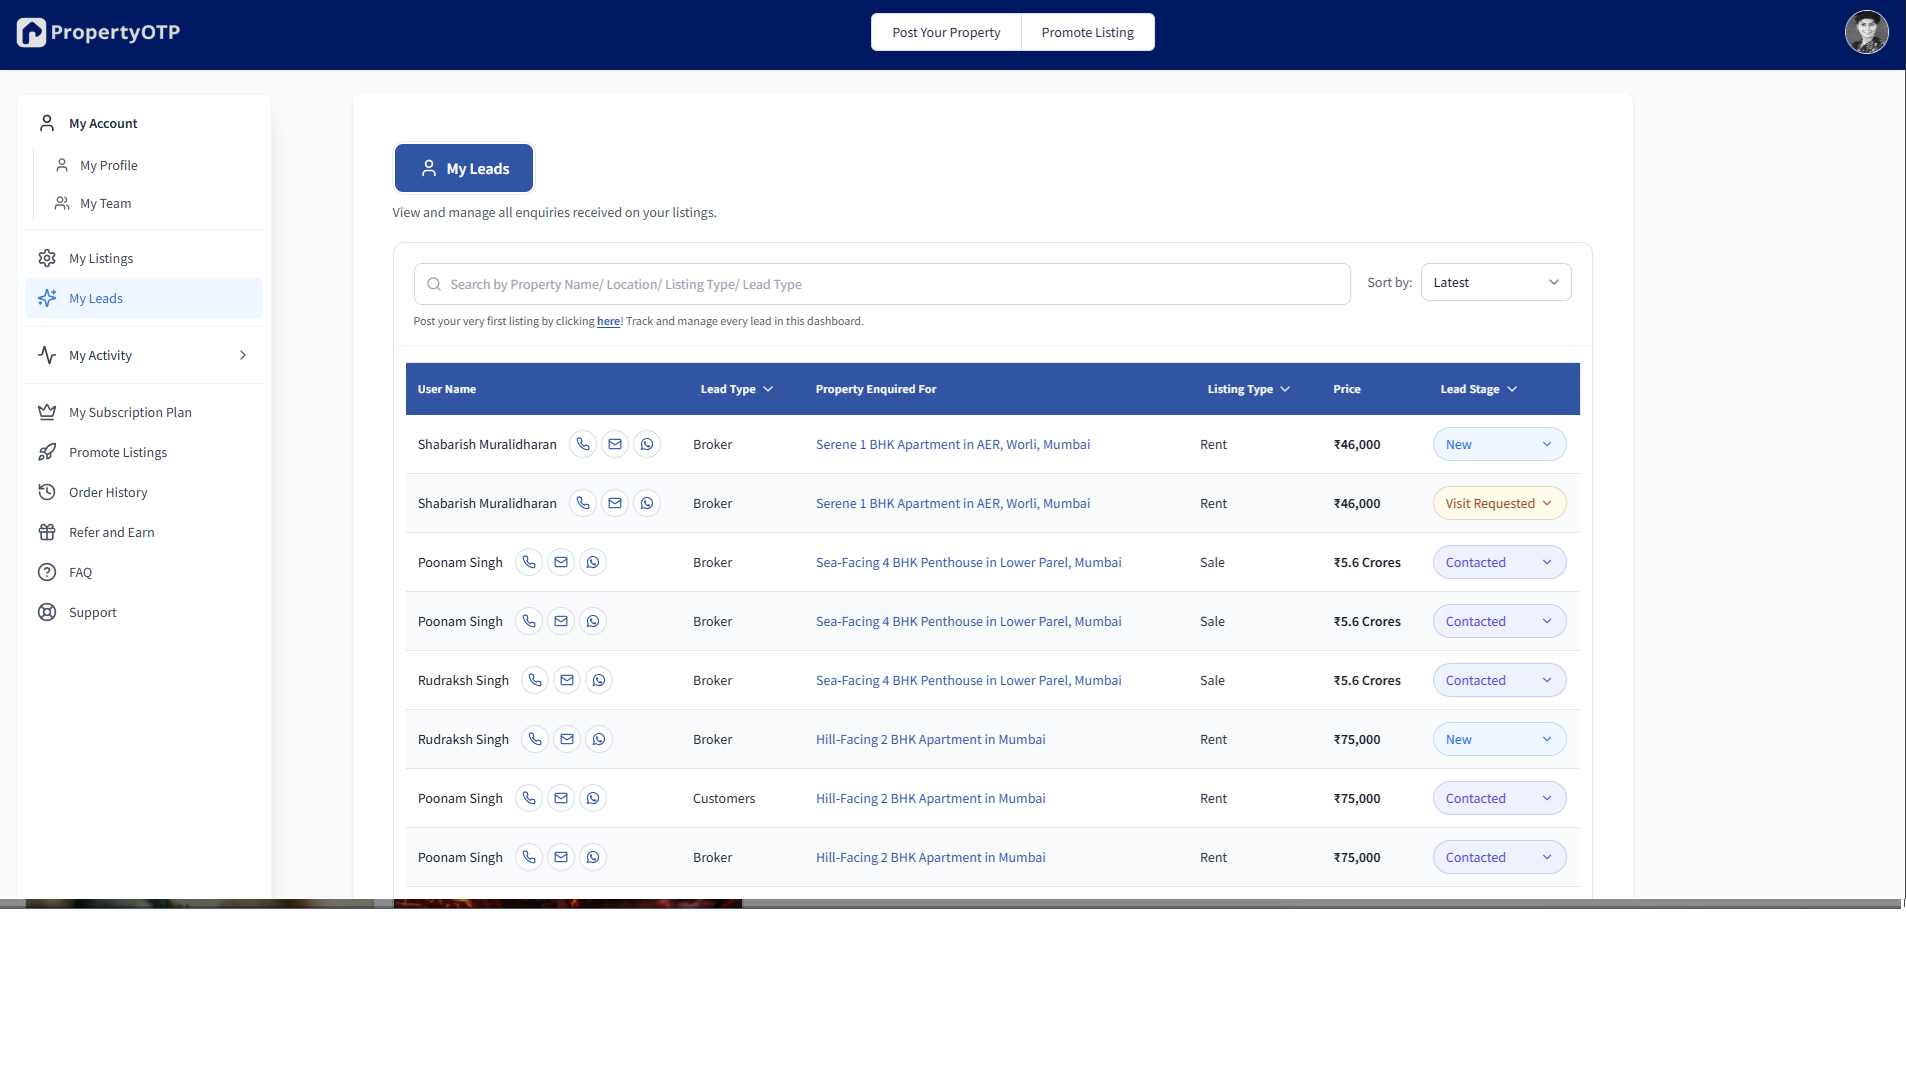Call Shabarish Muralidharan in the Visit Requested row

coord(583,503)
